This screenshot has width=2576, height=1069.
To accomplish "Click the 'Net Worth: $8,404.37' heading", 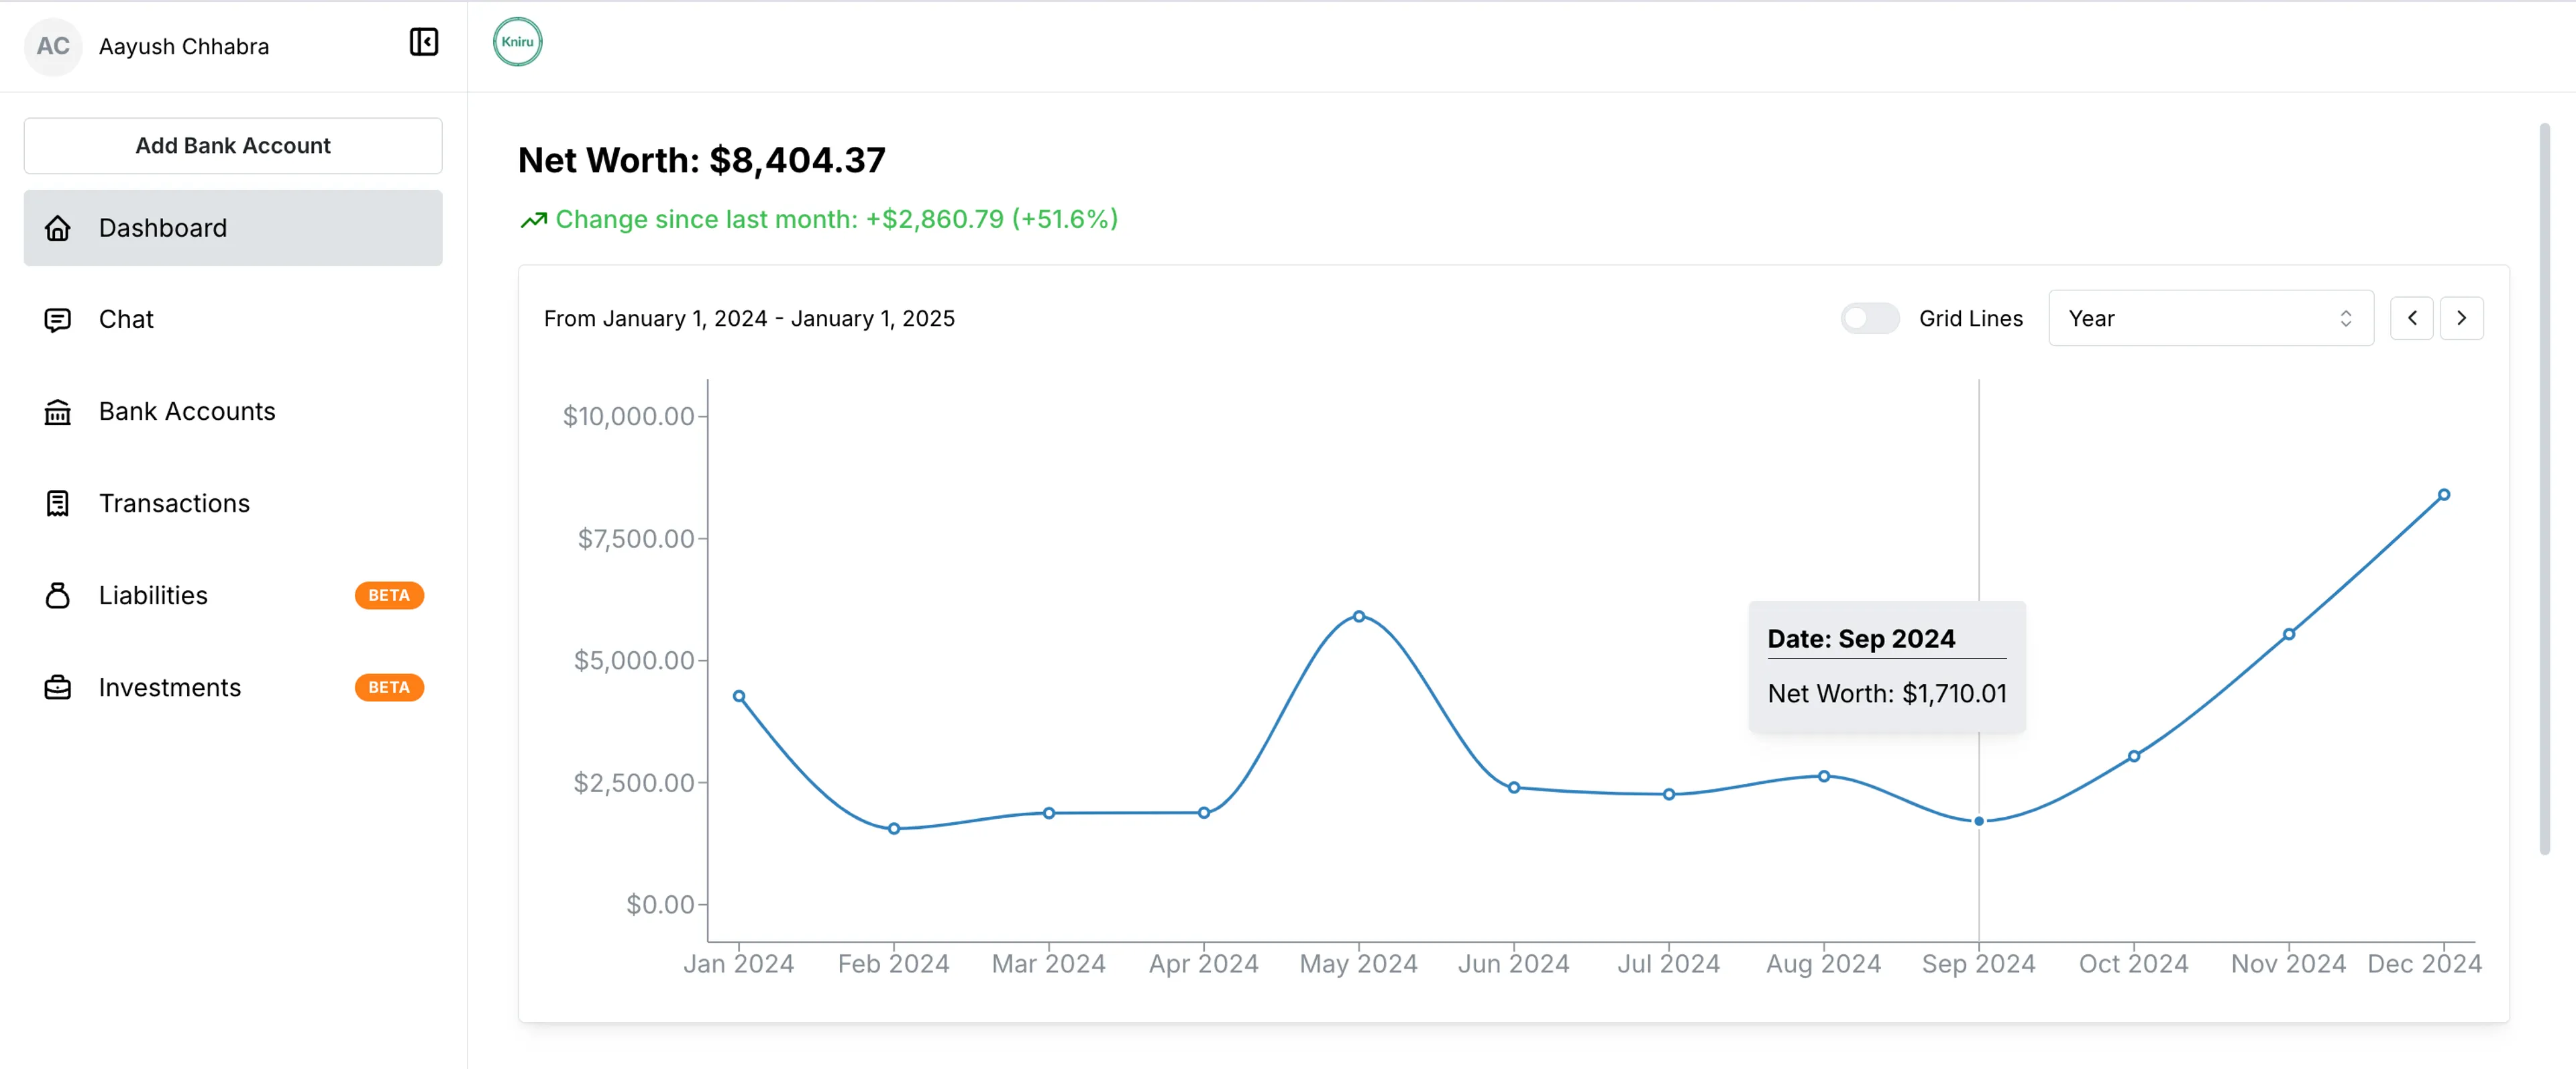I will tap(702, 160).
